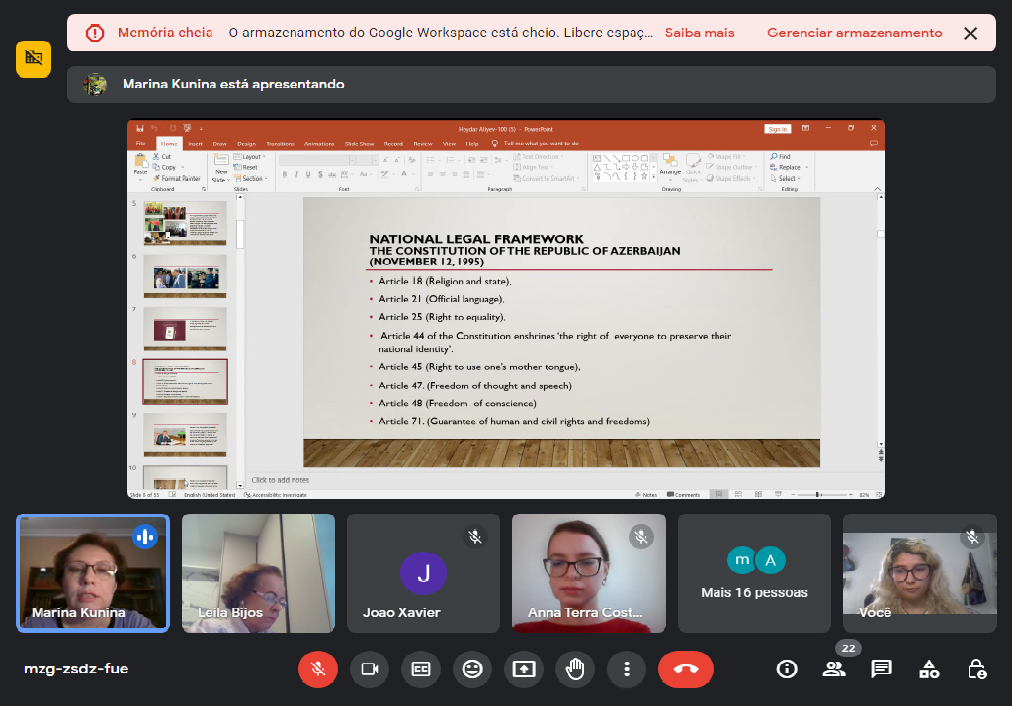Toggle the camera button
Viewport: 1020px width, 706px height.
click(369, 669)
